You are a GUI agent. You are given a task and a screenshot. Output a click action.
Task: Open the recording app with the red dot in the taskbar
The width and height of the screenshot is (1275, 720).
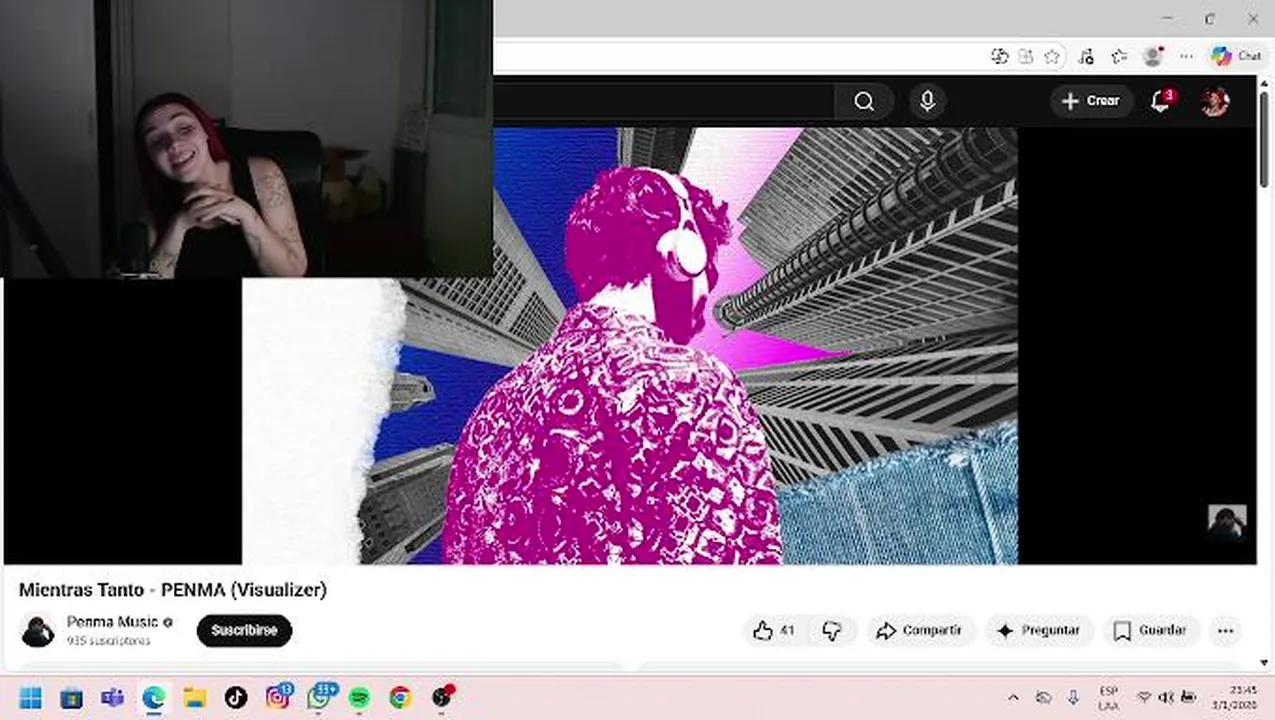442,697
